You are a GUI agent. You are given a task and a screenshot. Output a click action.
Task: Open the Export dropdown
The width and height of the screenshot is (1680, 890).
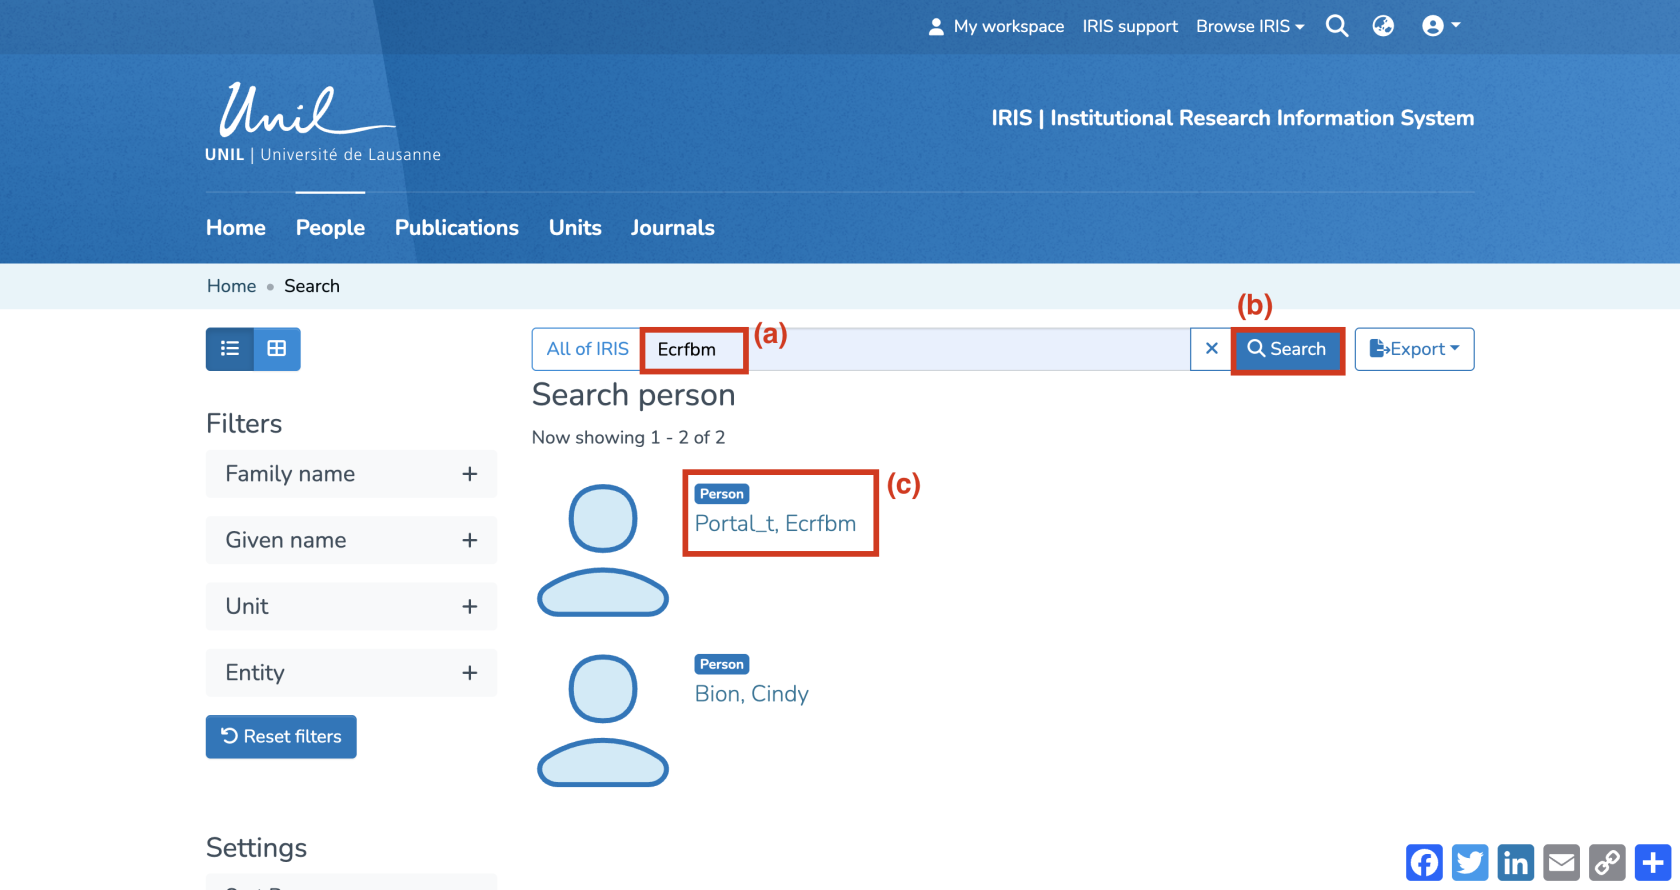[1414, 349]
